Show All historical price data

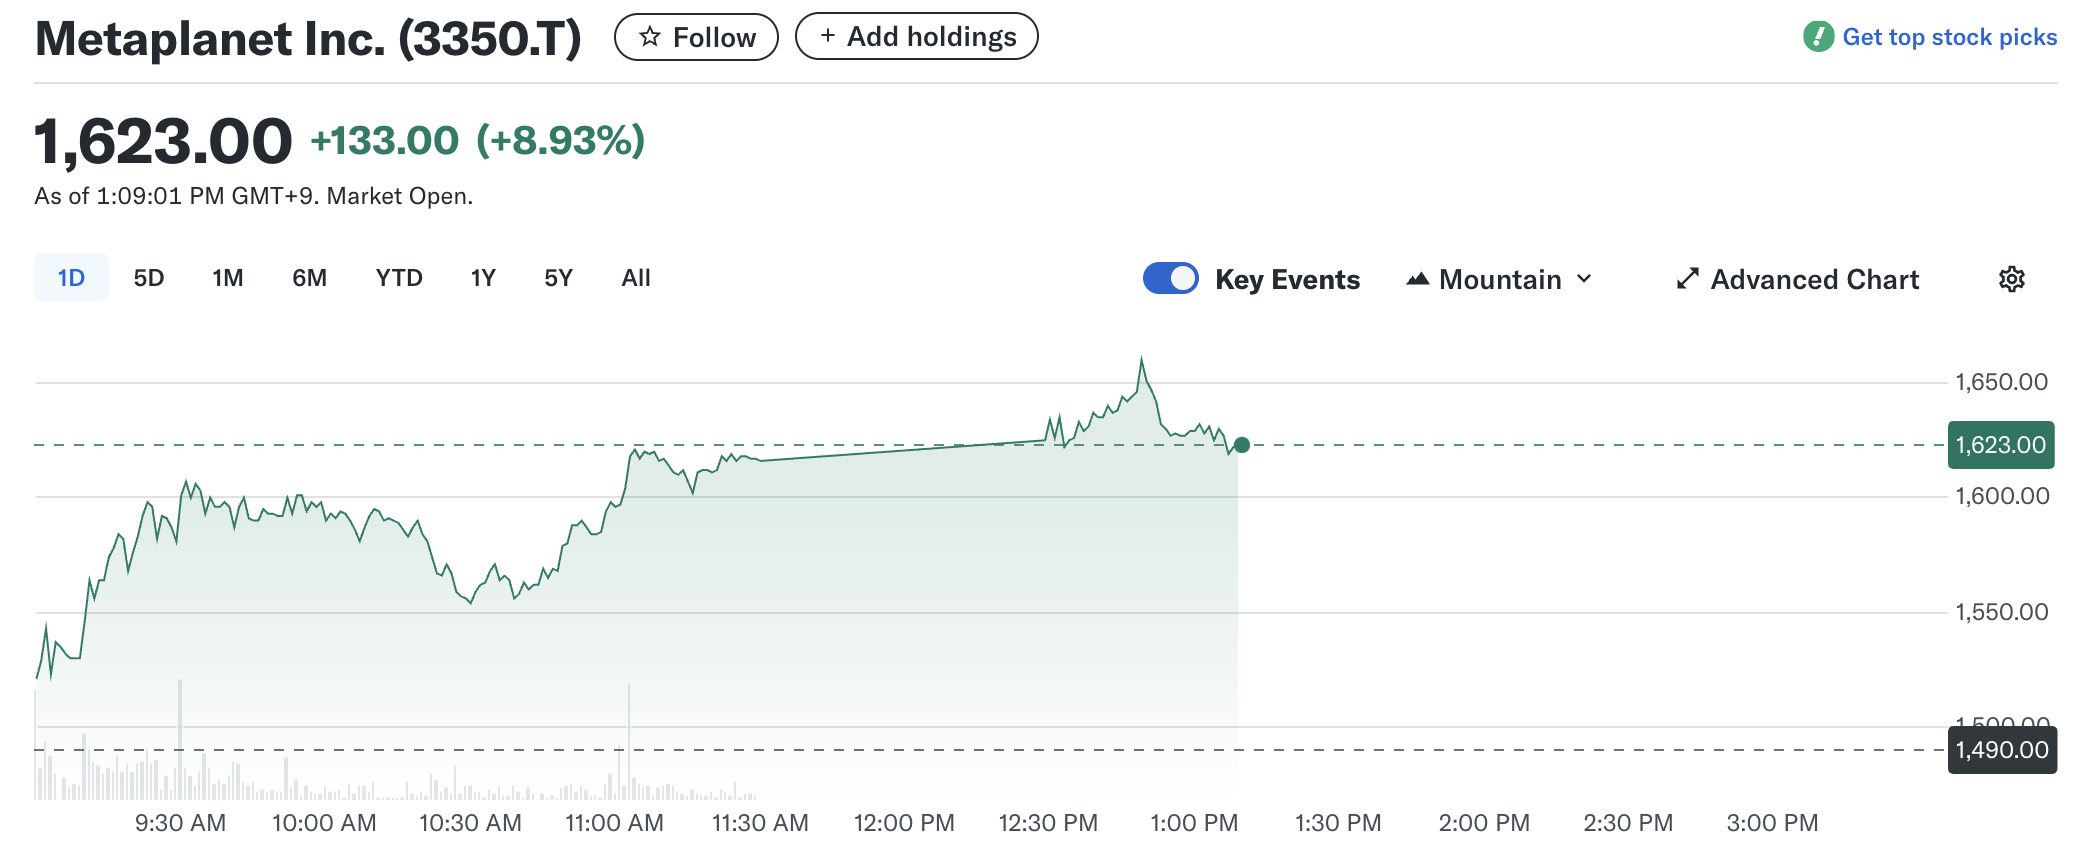tap(636, 278)
